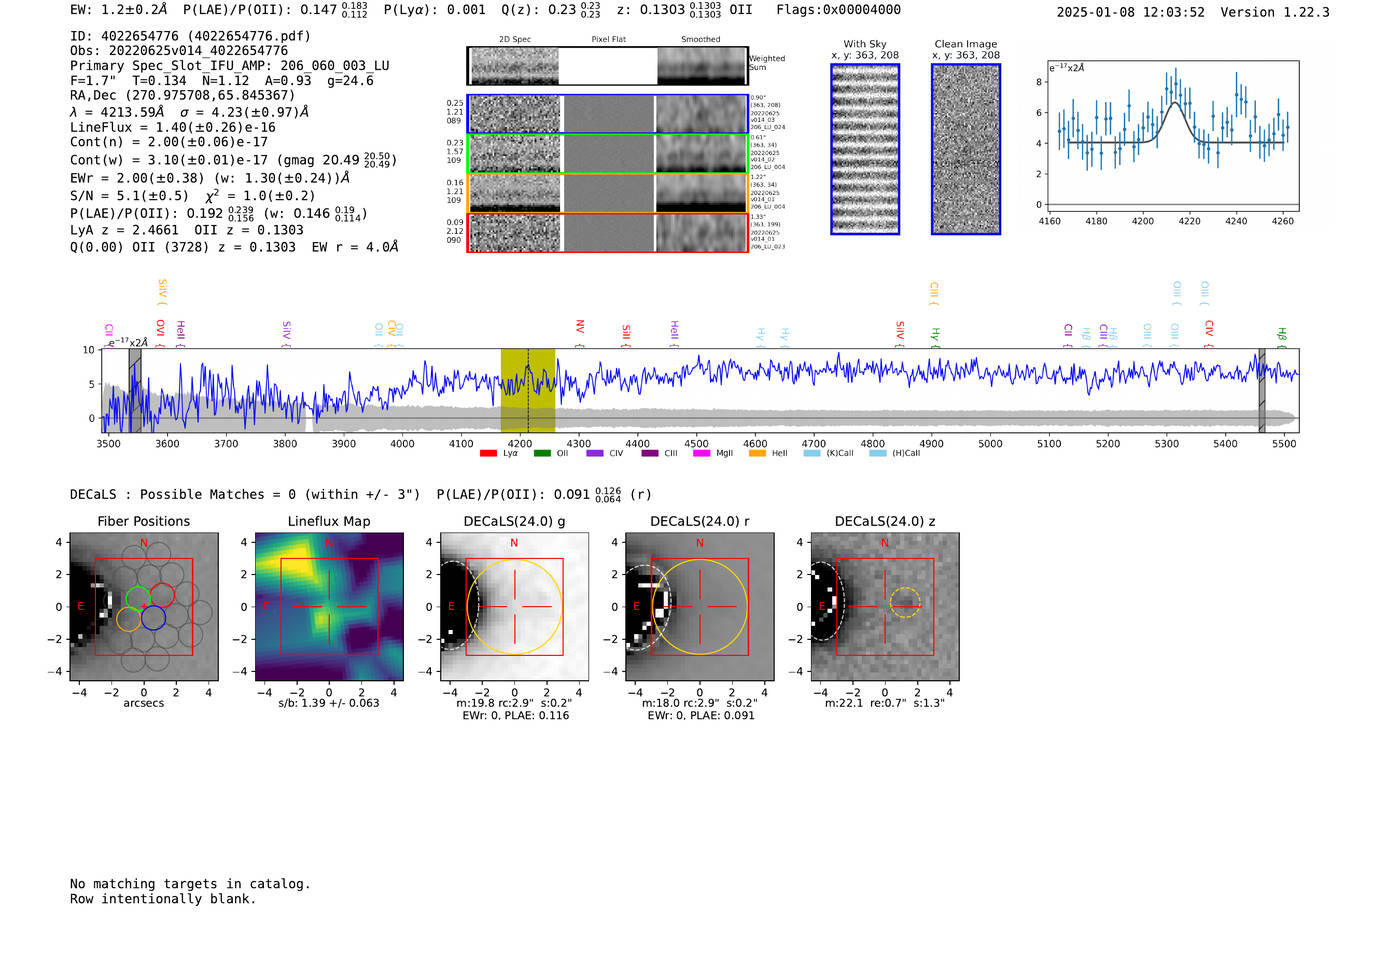Click the No matching targets in catalog message
Image resolution: width=1400 pixels, height=953 pixels.
tap(190, 884)
